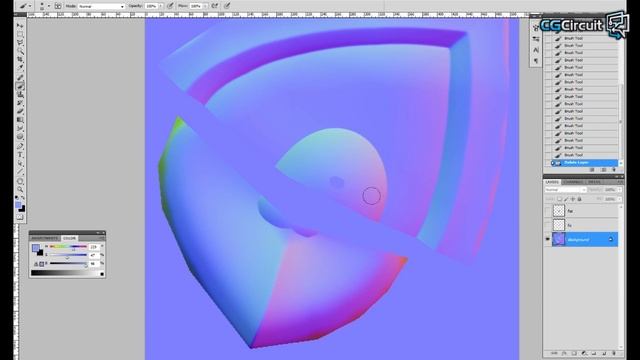The width and height of the screenshot is (640, 360).
Task: Select the Rectangular Marquee tool
Action: click(x=20, y=34)
